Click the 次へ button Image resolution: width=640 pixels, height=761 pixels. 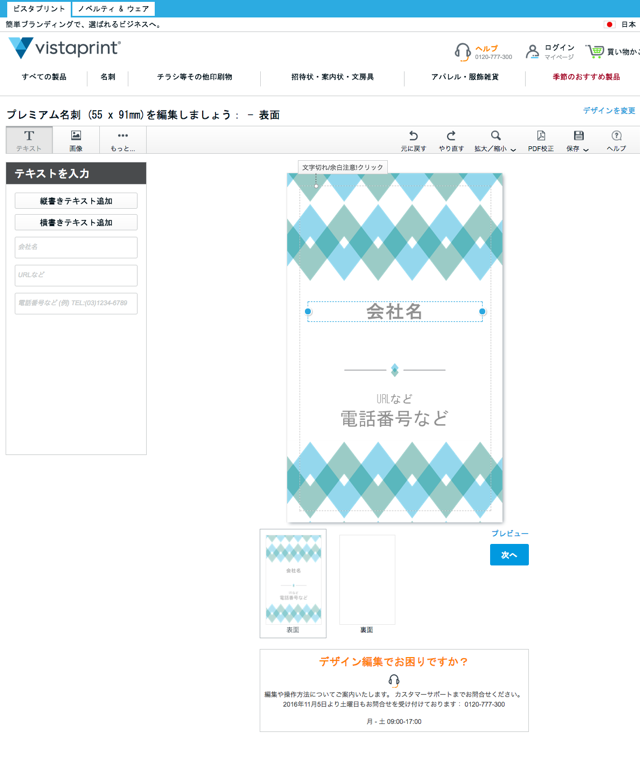(x=509, y=555)
